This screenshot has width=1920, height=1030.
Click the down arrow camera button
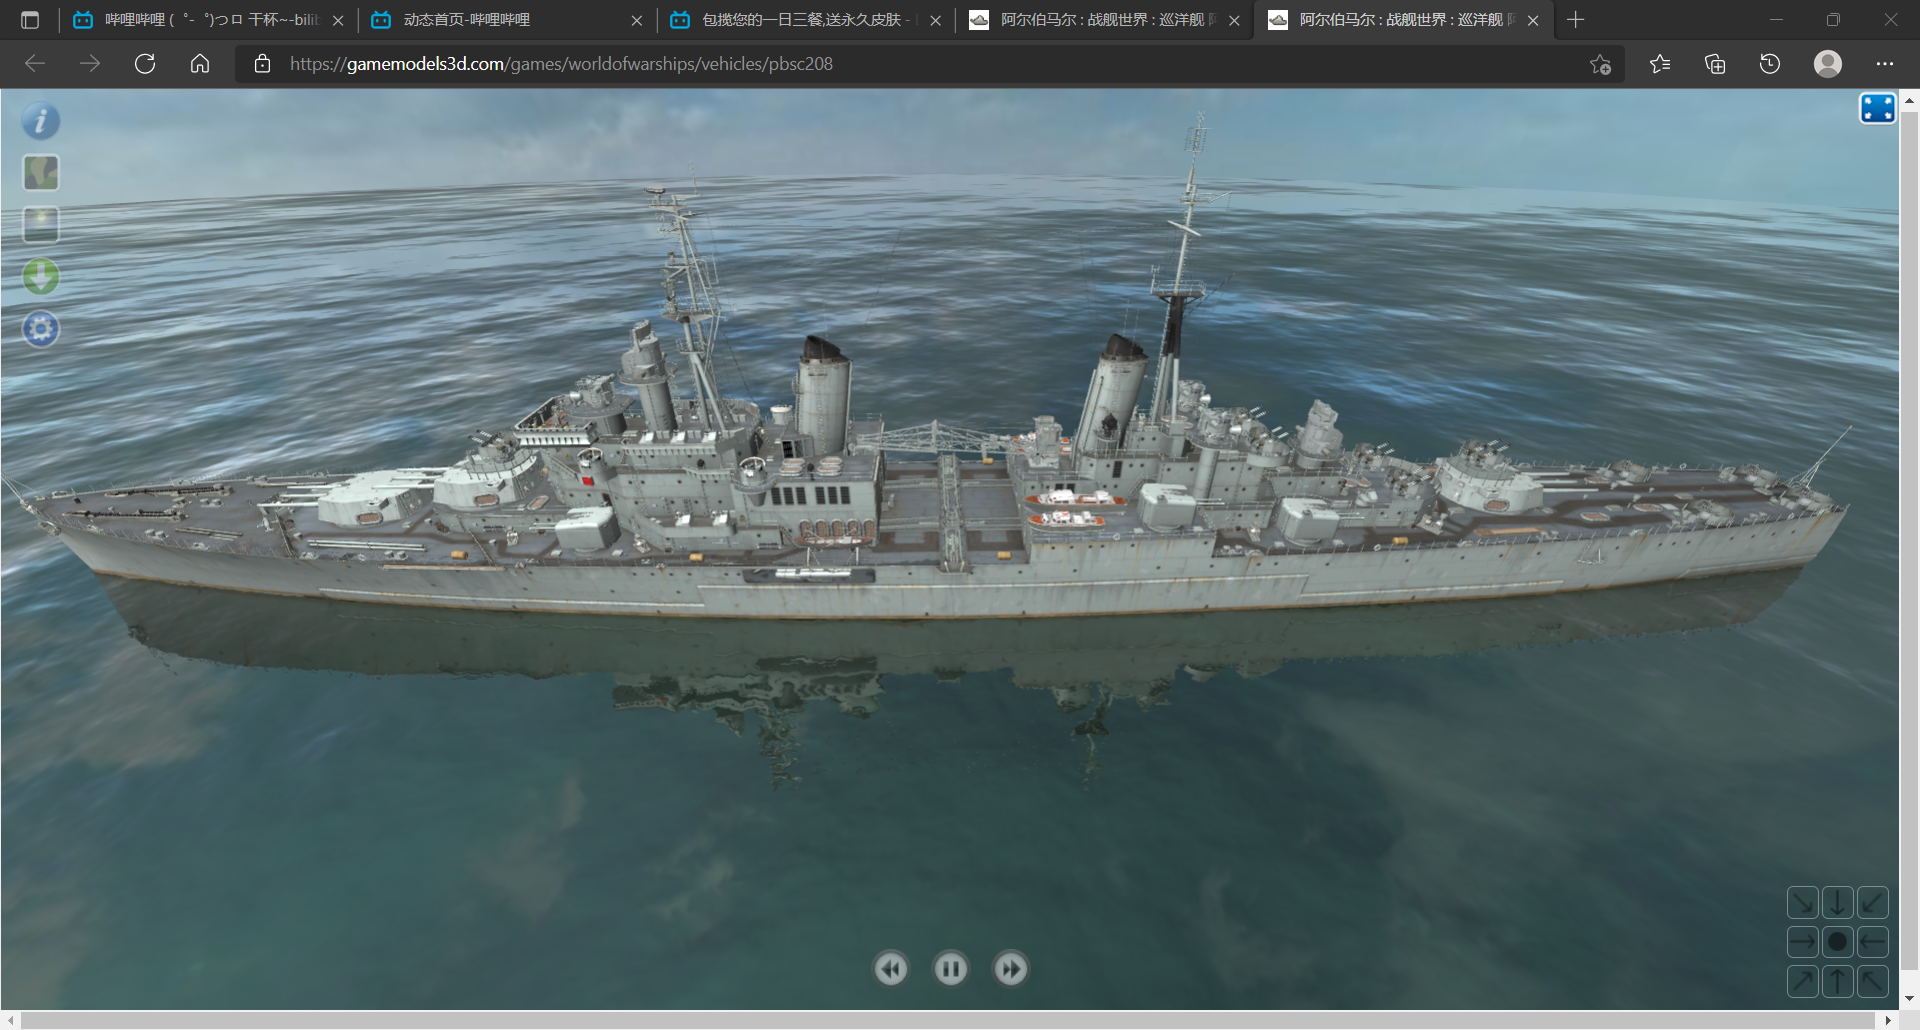[x=1837, y=903]
